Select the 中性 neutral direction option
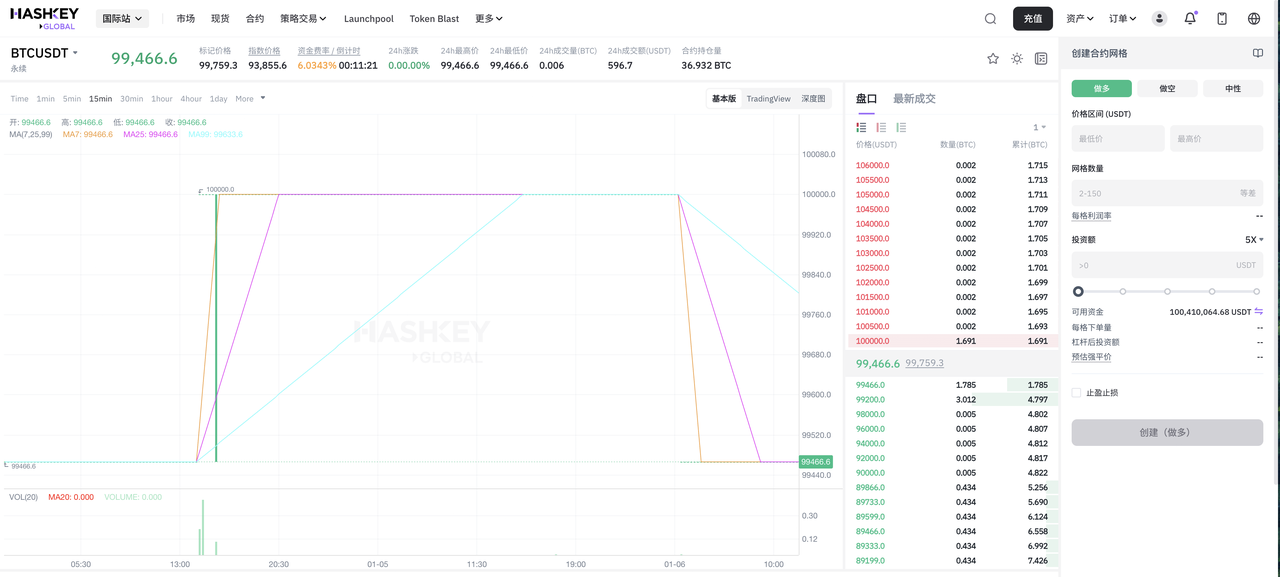This screenshot has width=1280, height=577. click(x=1233, y=89)
